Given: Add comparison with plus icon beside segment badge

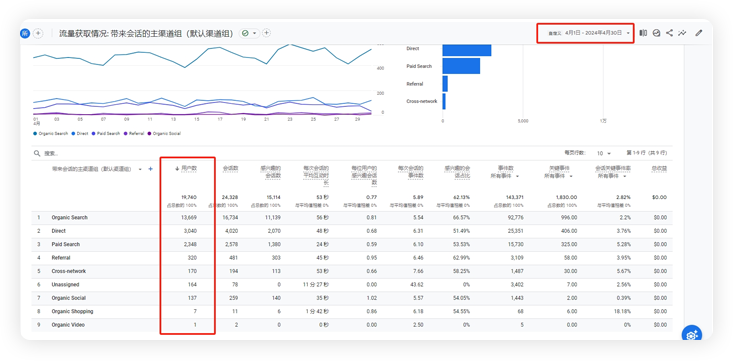Looking at the screenshot, I should [38, 33].
